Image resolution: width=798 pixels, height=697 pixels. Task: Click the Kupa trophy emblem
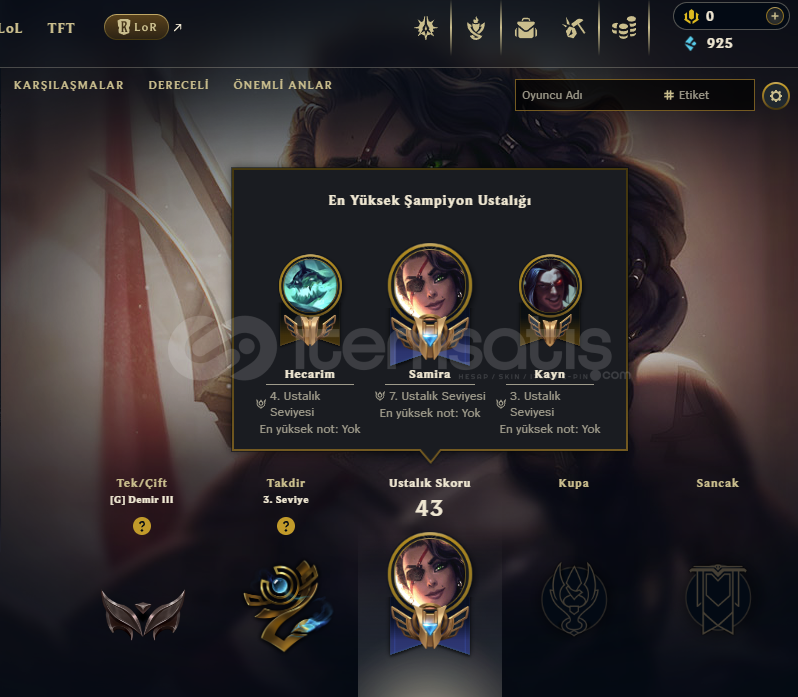574,598
